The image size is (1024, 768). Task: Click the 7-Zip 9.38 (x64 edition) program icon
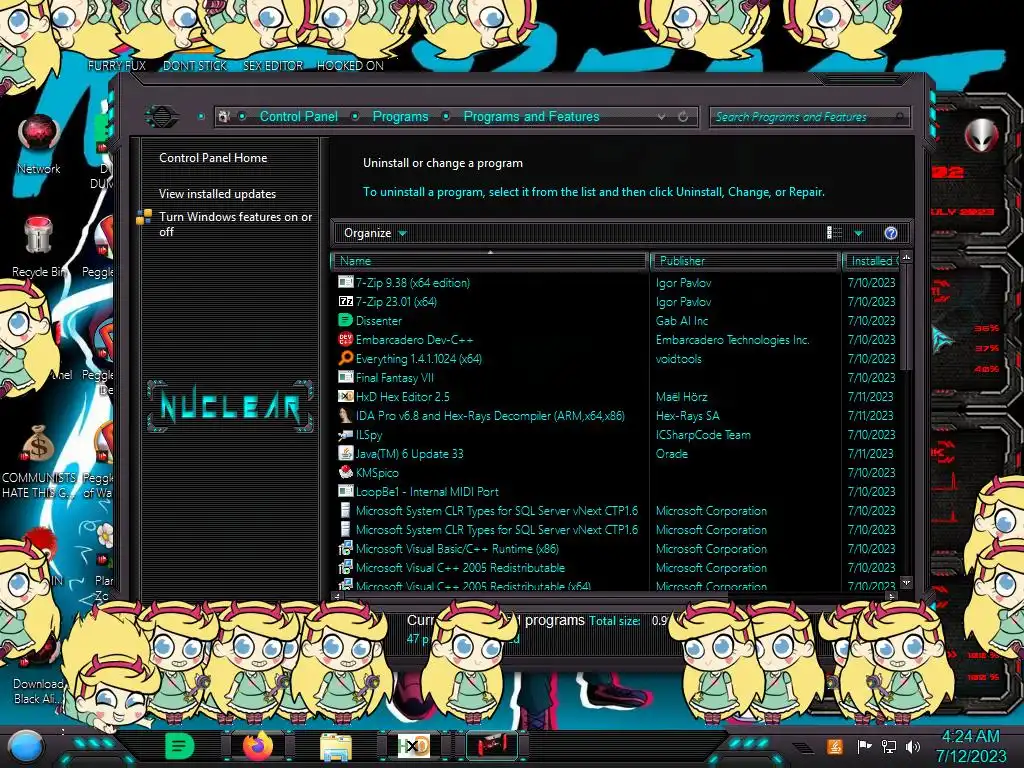pyautogui.click(x=345, y=282)
